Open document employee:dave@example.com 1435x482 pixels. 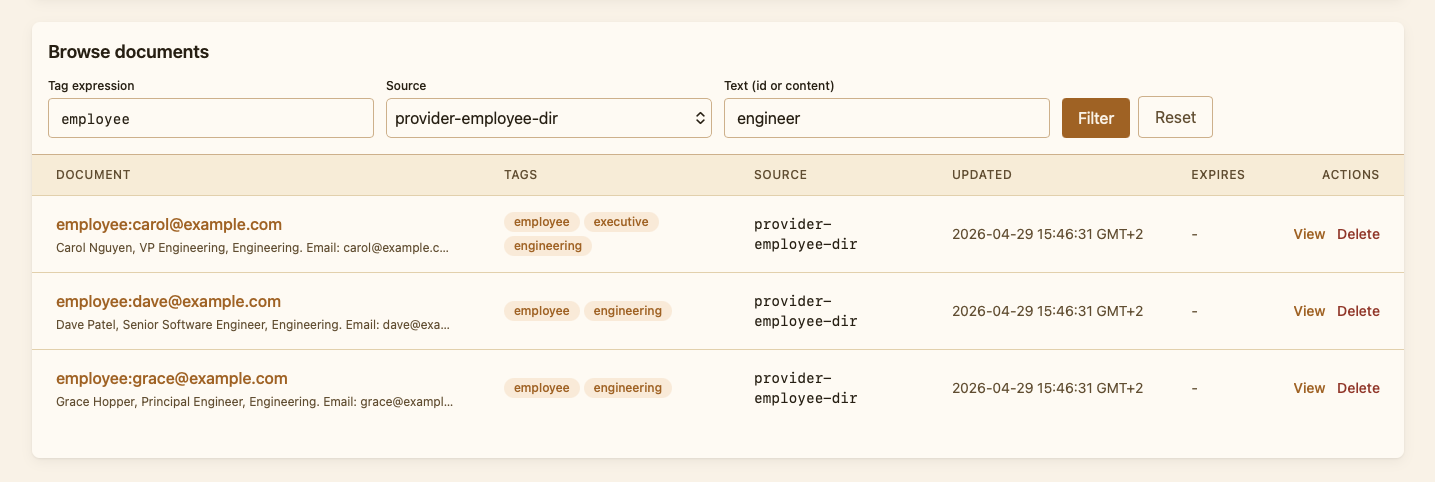click(168, 301)
